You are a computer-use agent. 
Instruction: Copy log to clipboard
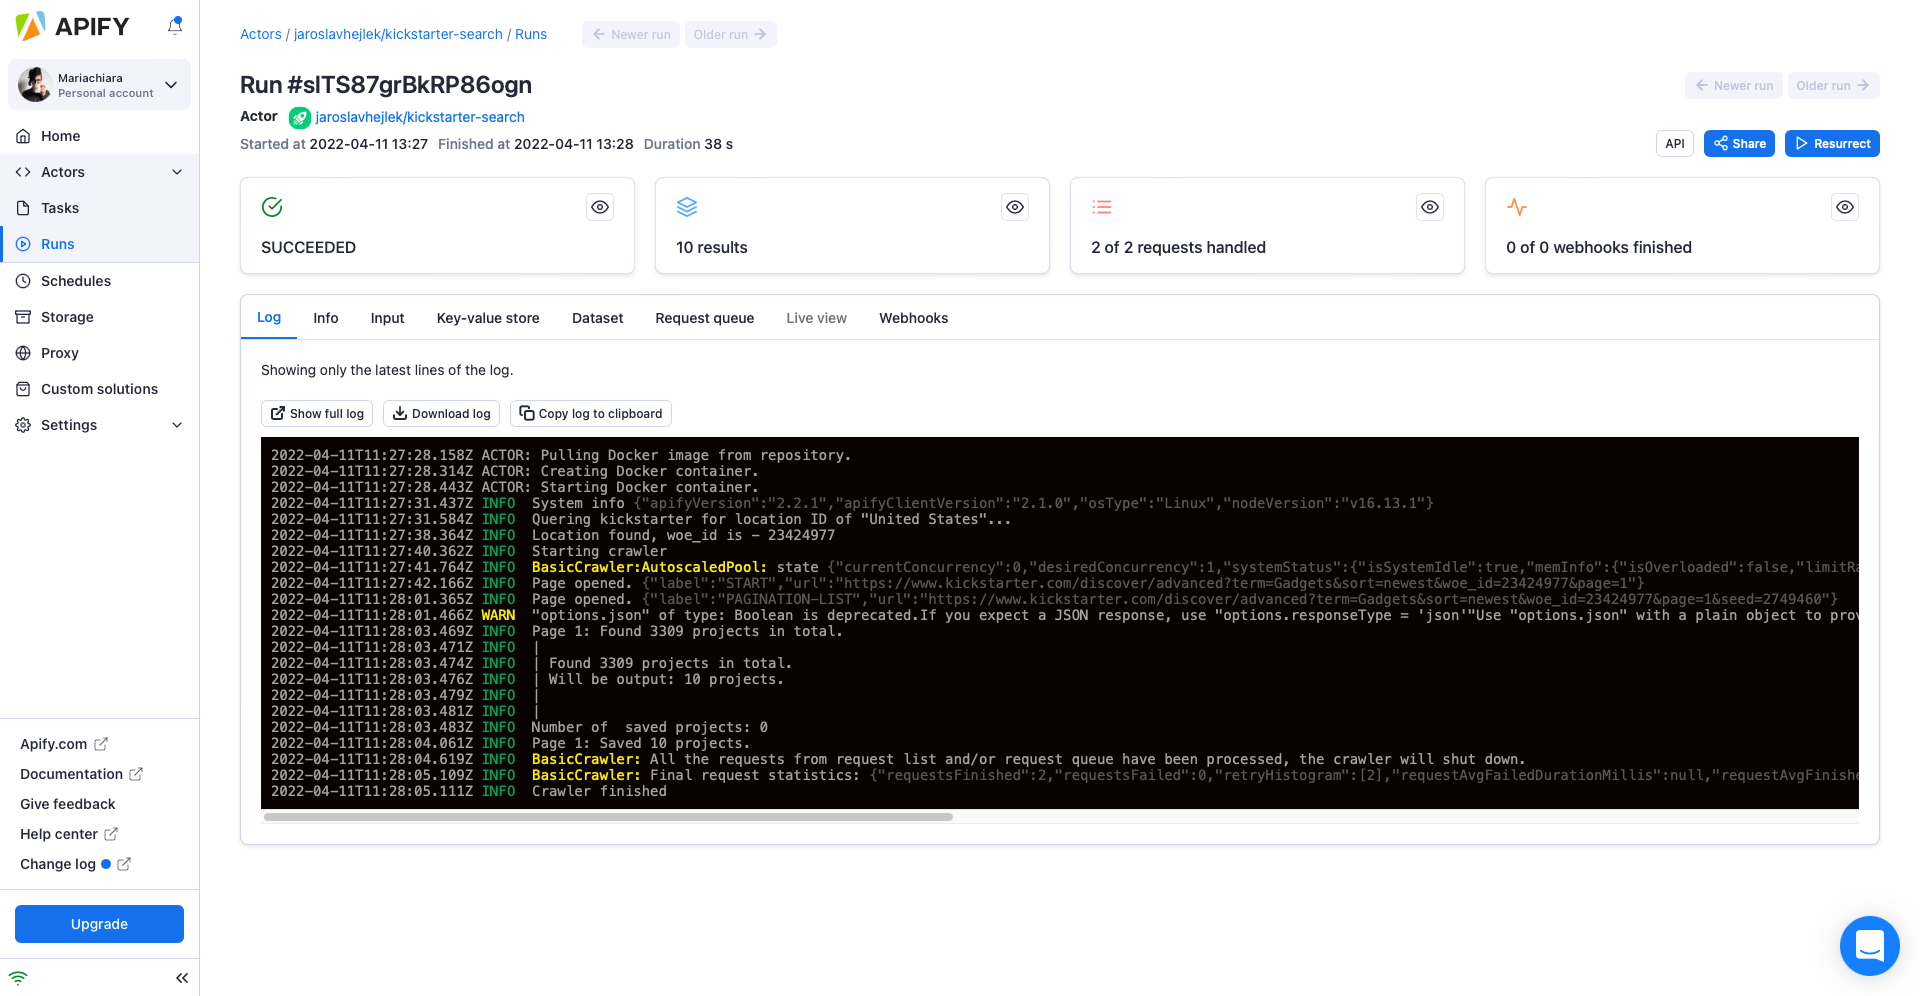[591, 414]
